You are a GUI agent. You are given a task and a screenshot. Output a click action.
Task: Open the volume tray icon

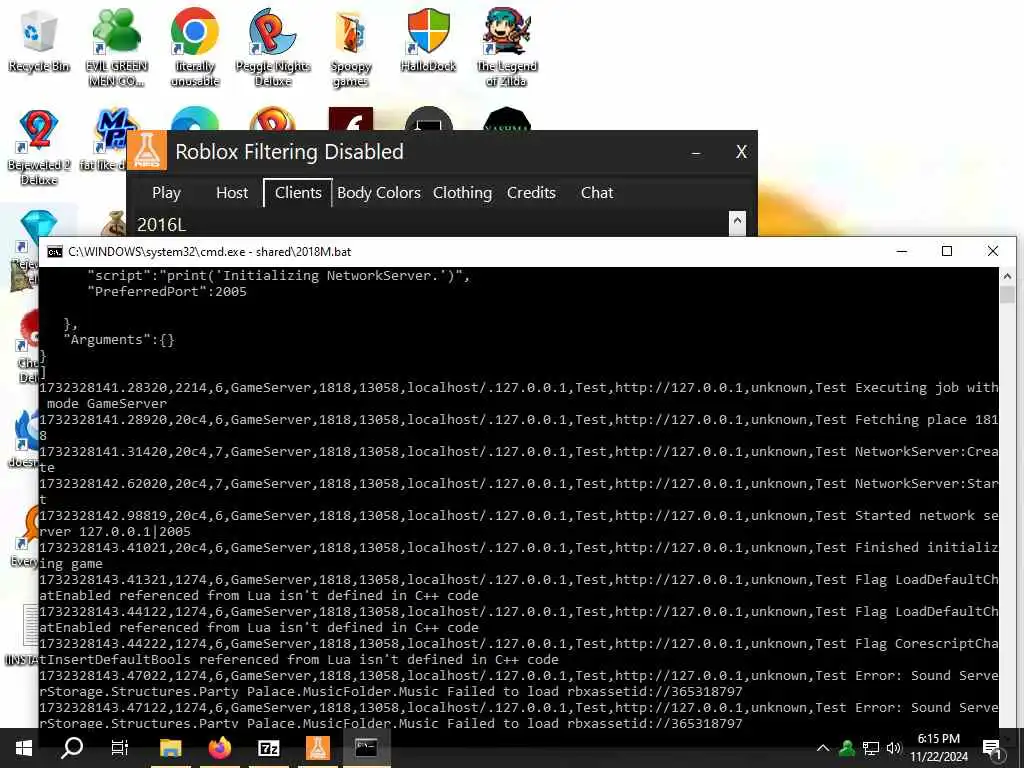pos(894,748)
